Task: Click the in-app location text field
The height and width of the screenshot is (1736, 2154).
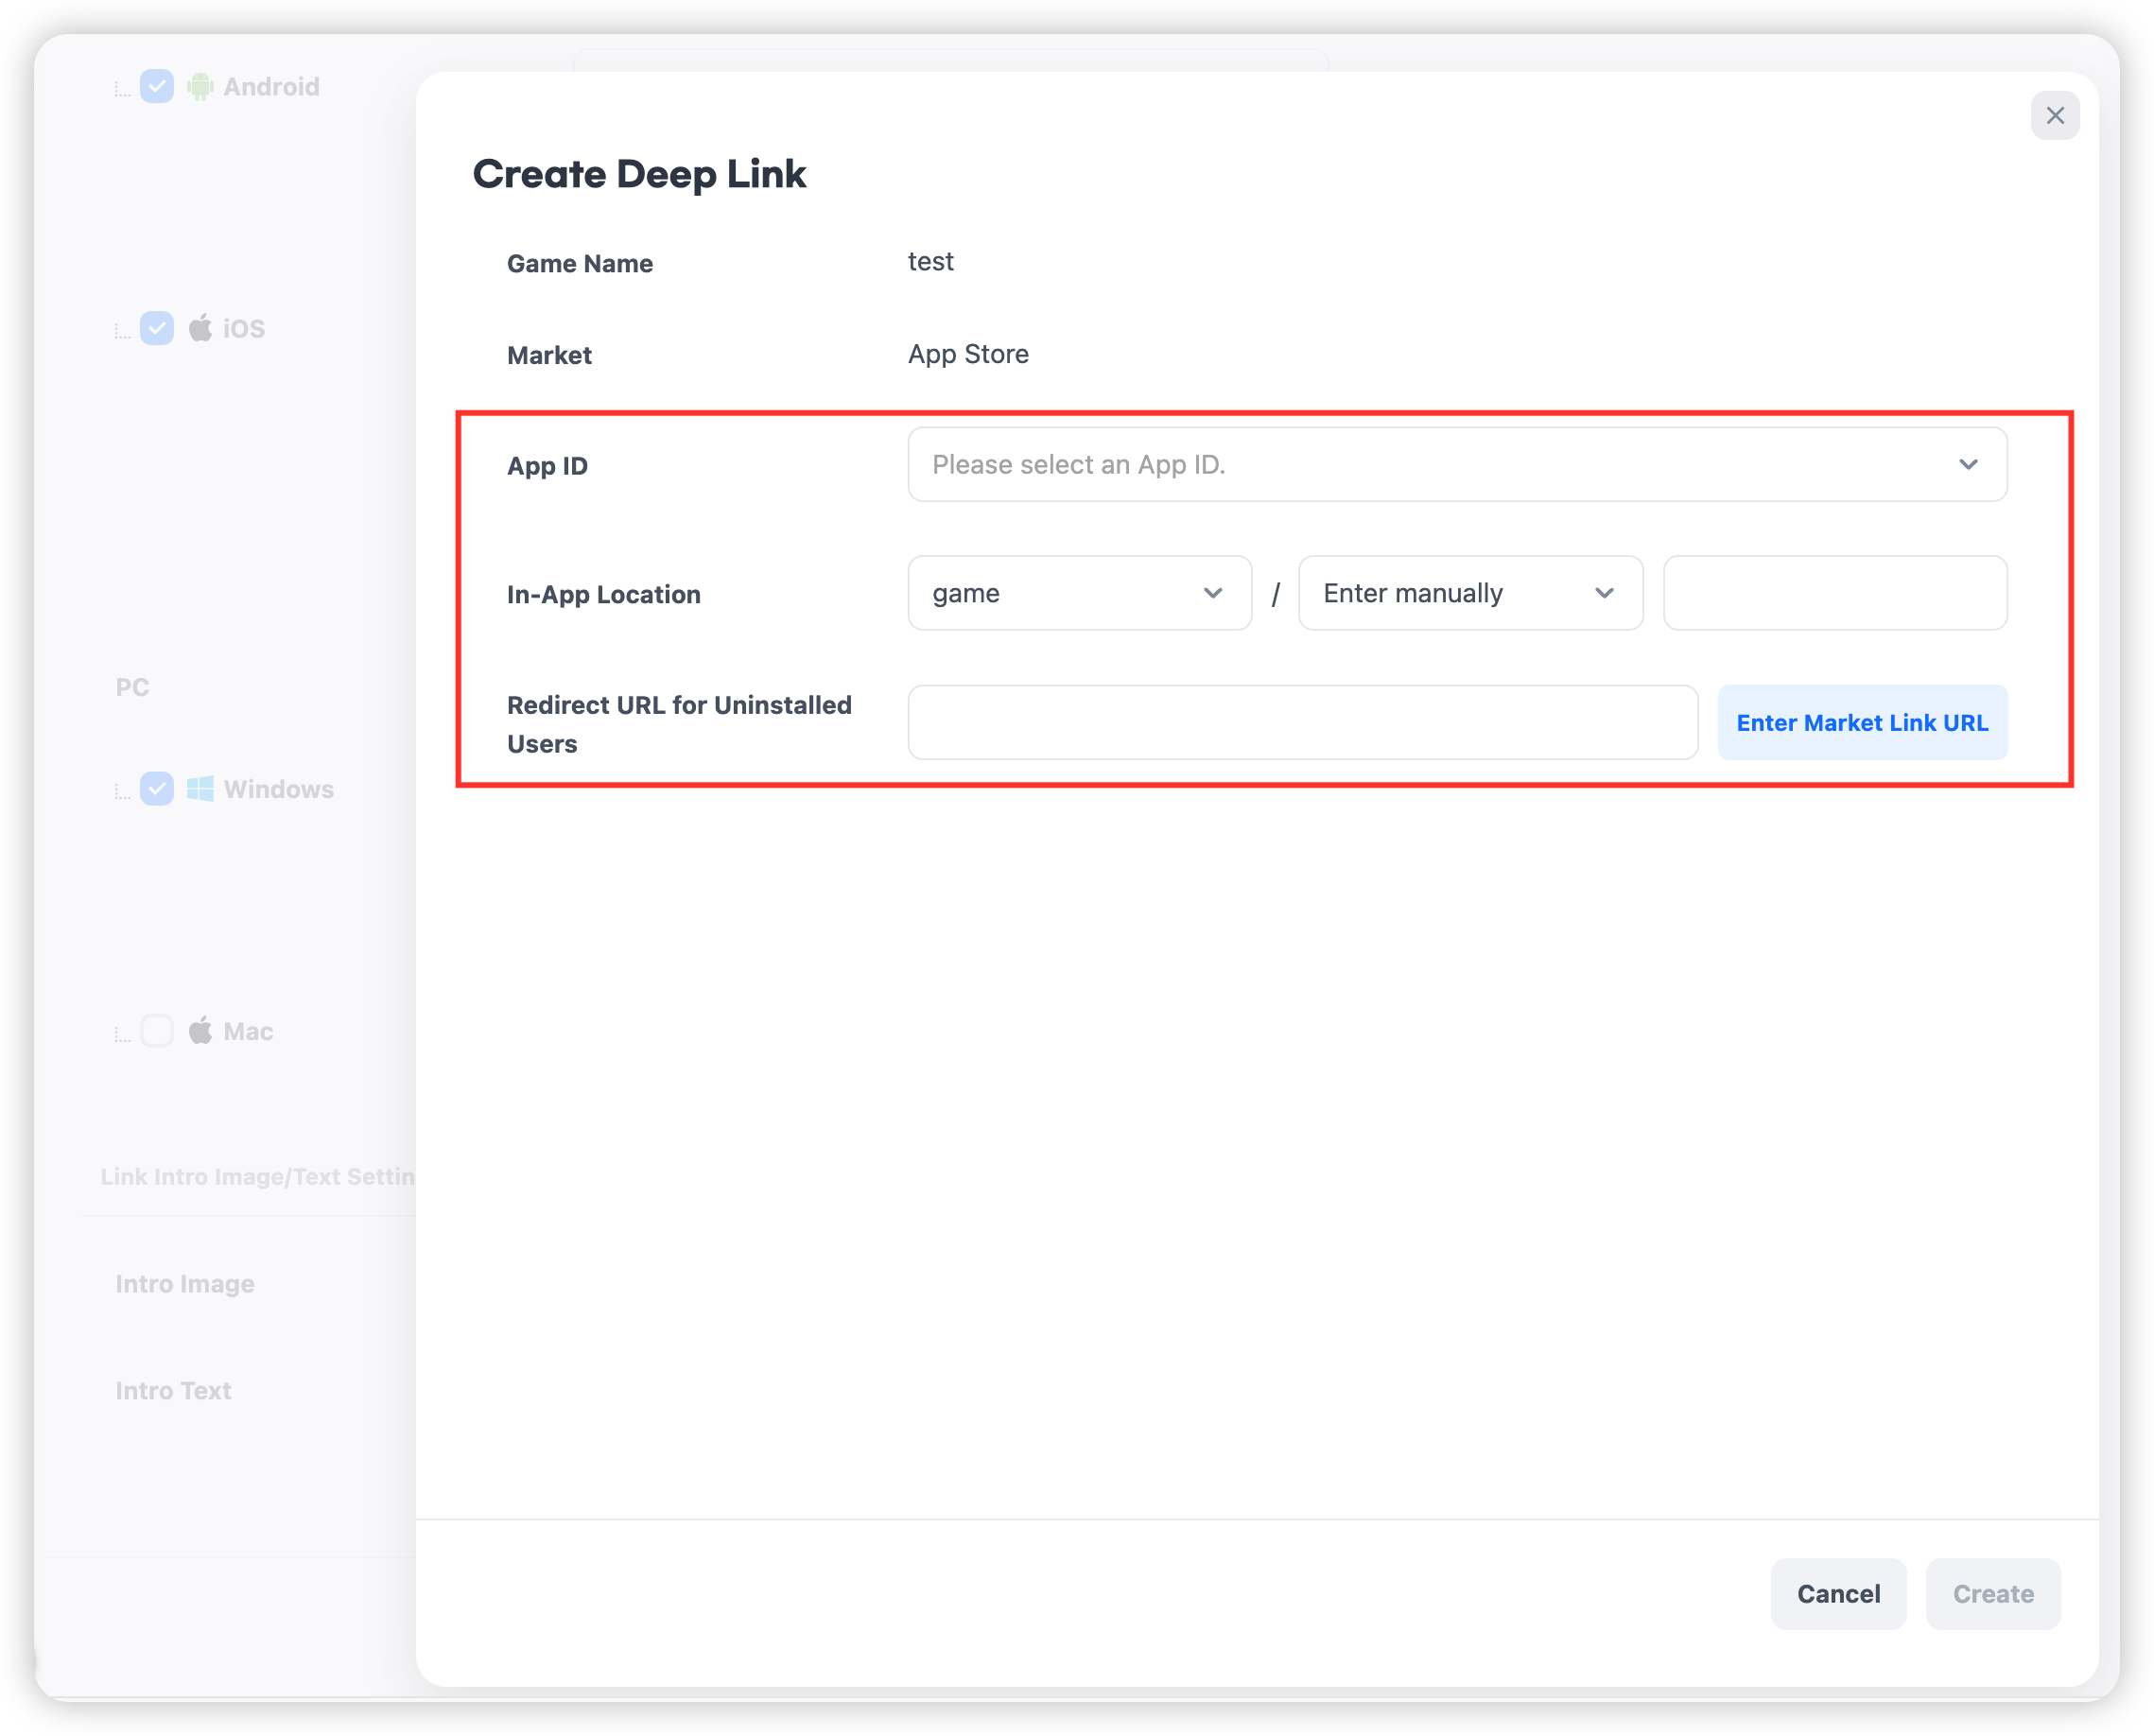Action: pyautogui.click(x=1834, y=593)
